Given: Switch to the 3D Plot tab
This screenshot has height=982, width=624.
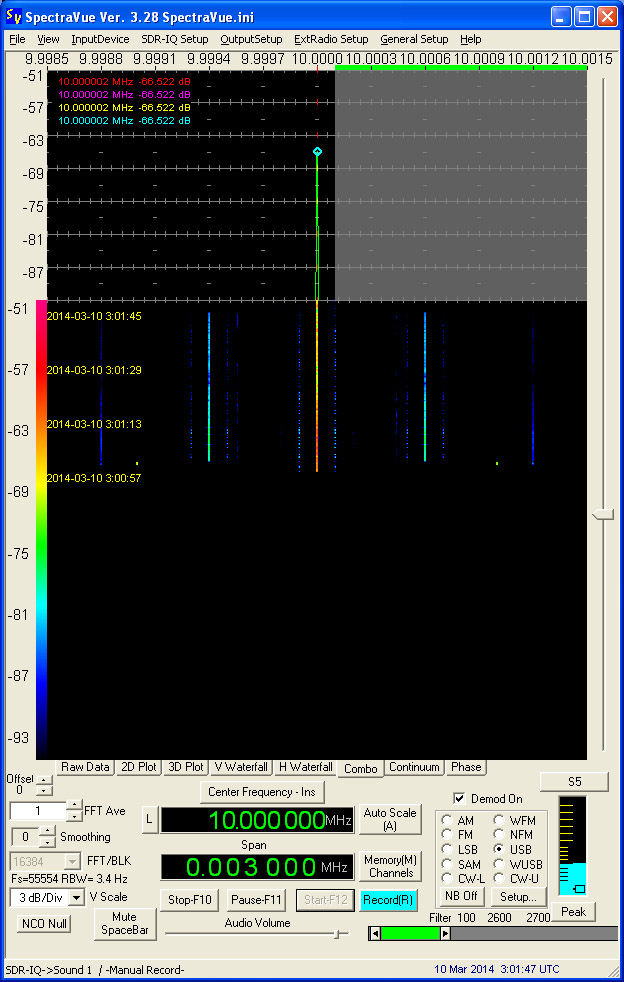Looking at the screenshot, I should (186, 767).
